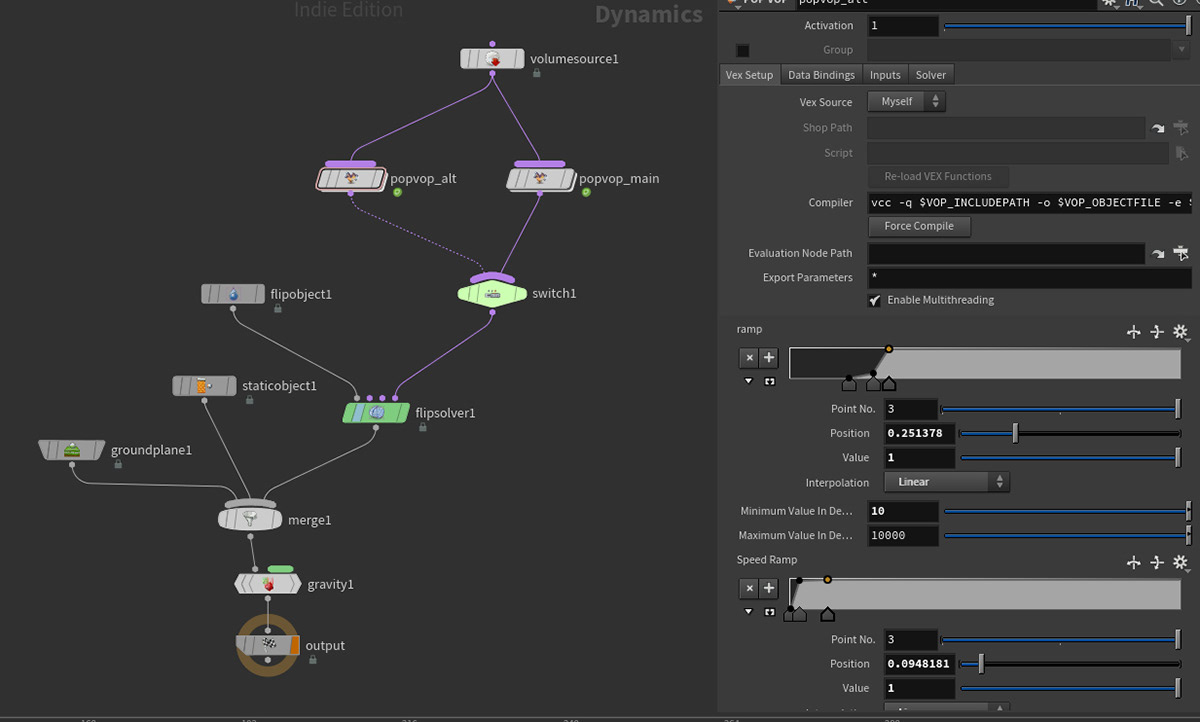Open the Shop Path operator chooser icon

coord(1181,127)
